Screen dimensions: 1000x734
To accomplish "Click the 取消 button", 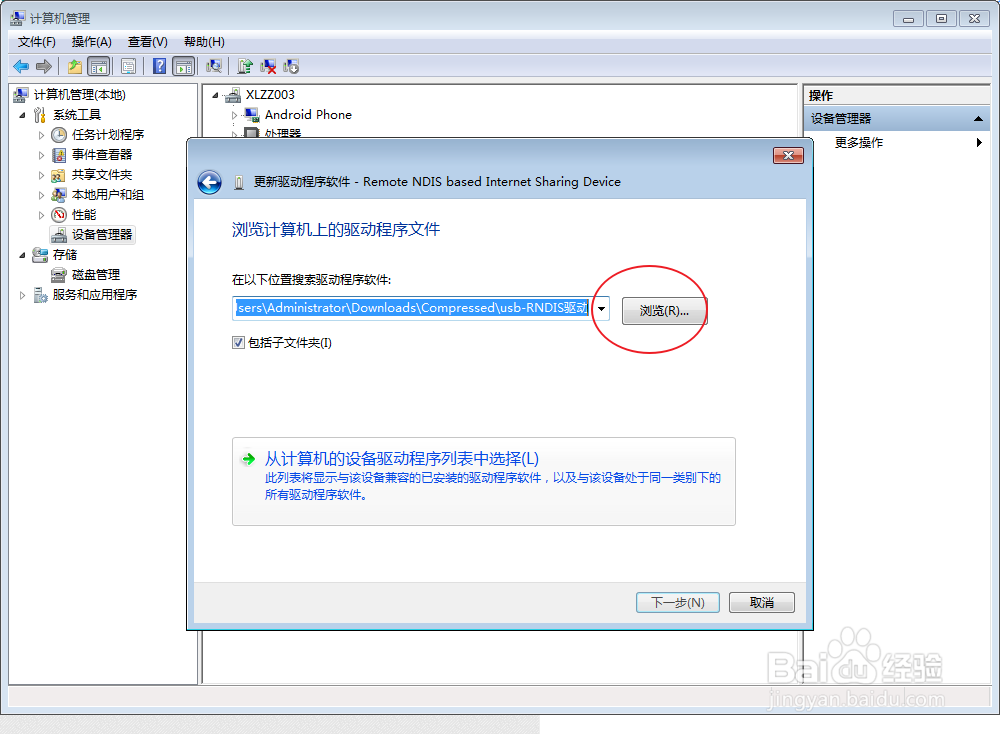I will pyautogui.click(x=761, y=603).
